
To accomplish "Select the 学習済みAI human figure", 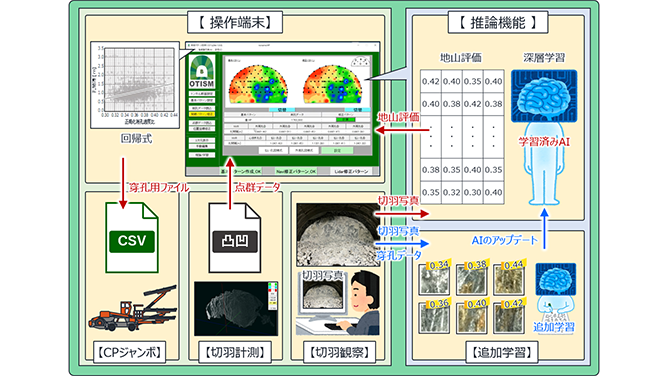I will click(x=544, y=164).
